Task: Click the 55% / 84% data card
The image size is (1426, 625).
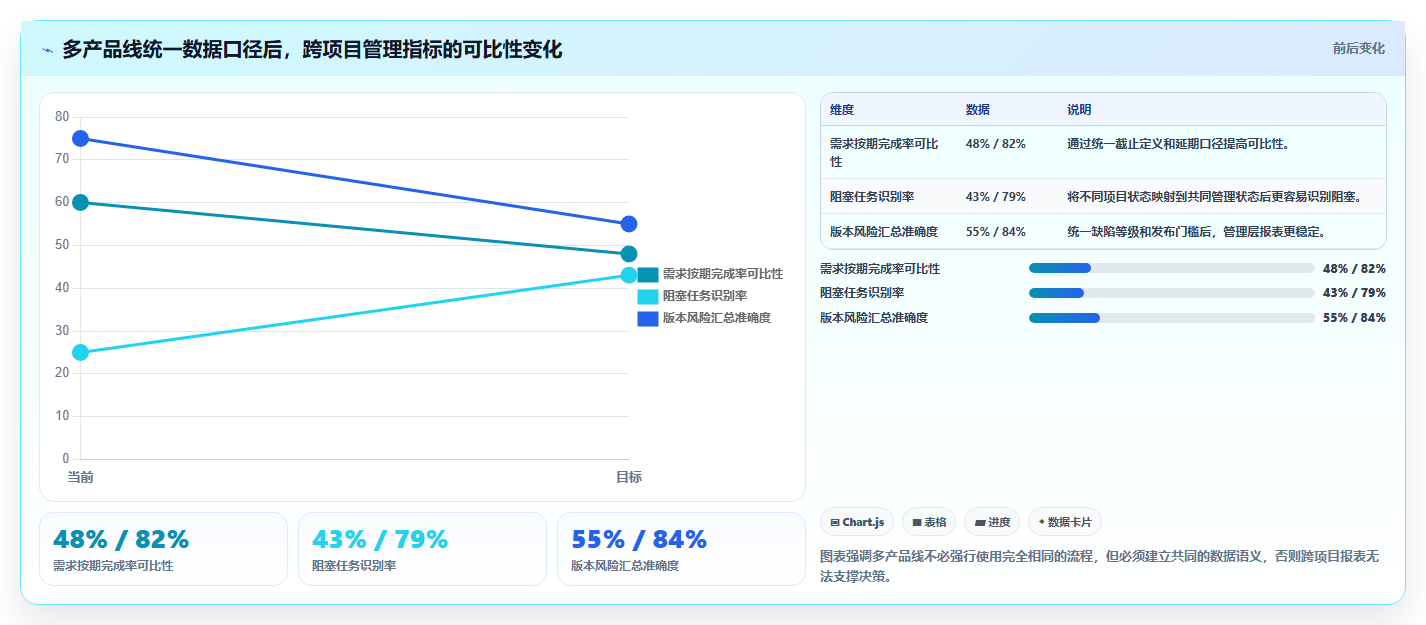Action: pyautogui.click(x=681, y=549)
